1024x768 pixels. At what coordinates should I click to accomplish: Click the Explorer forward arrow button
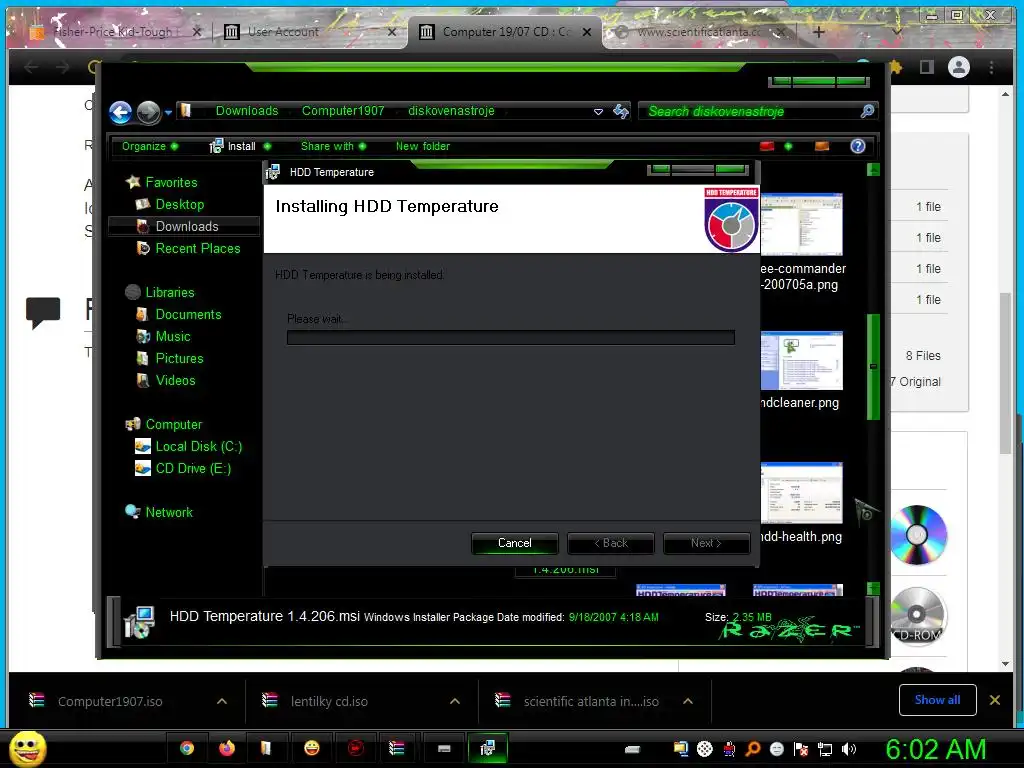pyautogui.click(x=148, y=112)
